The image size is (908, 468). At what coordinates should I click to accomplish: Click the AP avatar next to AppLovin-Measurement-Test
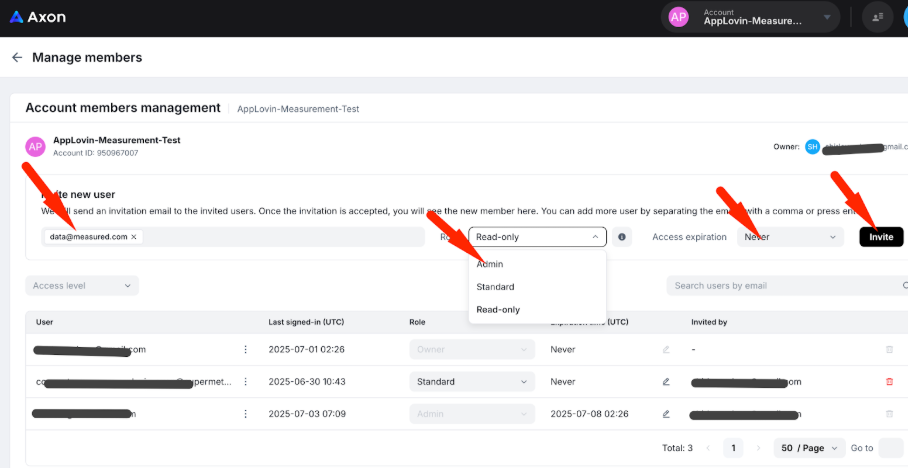(x=35, y=147)
